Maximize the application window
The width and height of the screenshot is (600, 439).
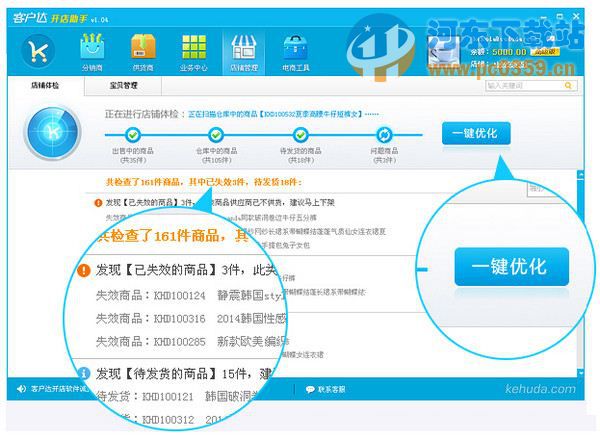560,16
